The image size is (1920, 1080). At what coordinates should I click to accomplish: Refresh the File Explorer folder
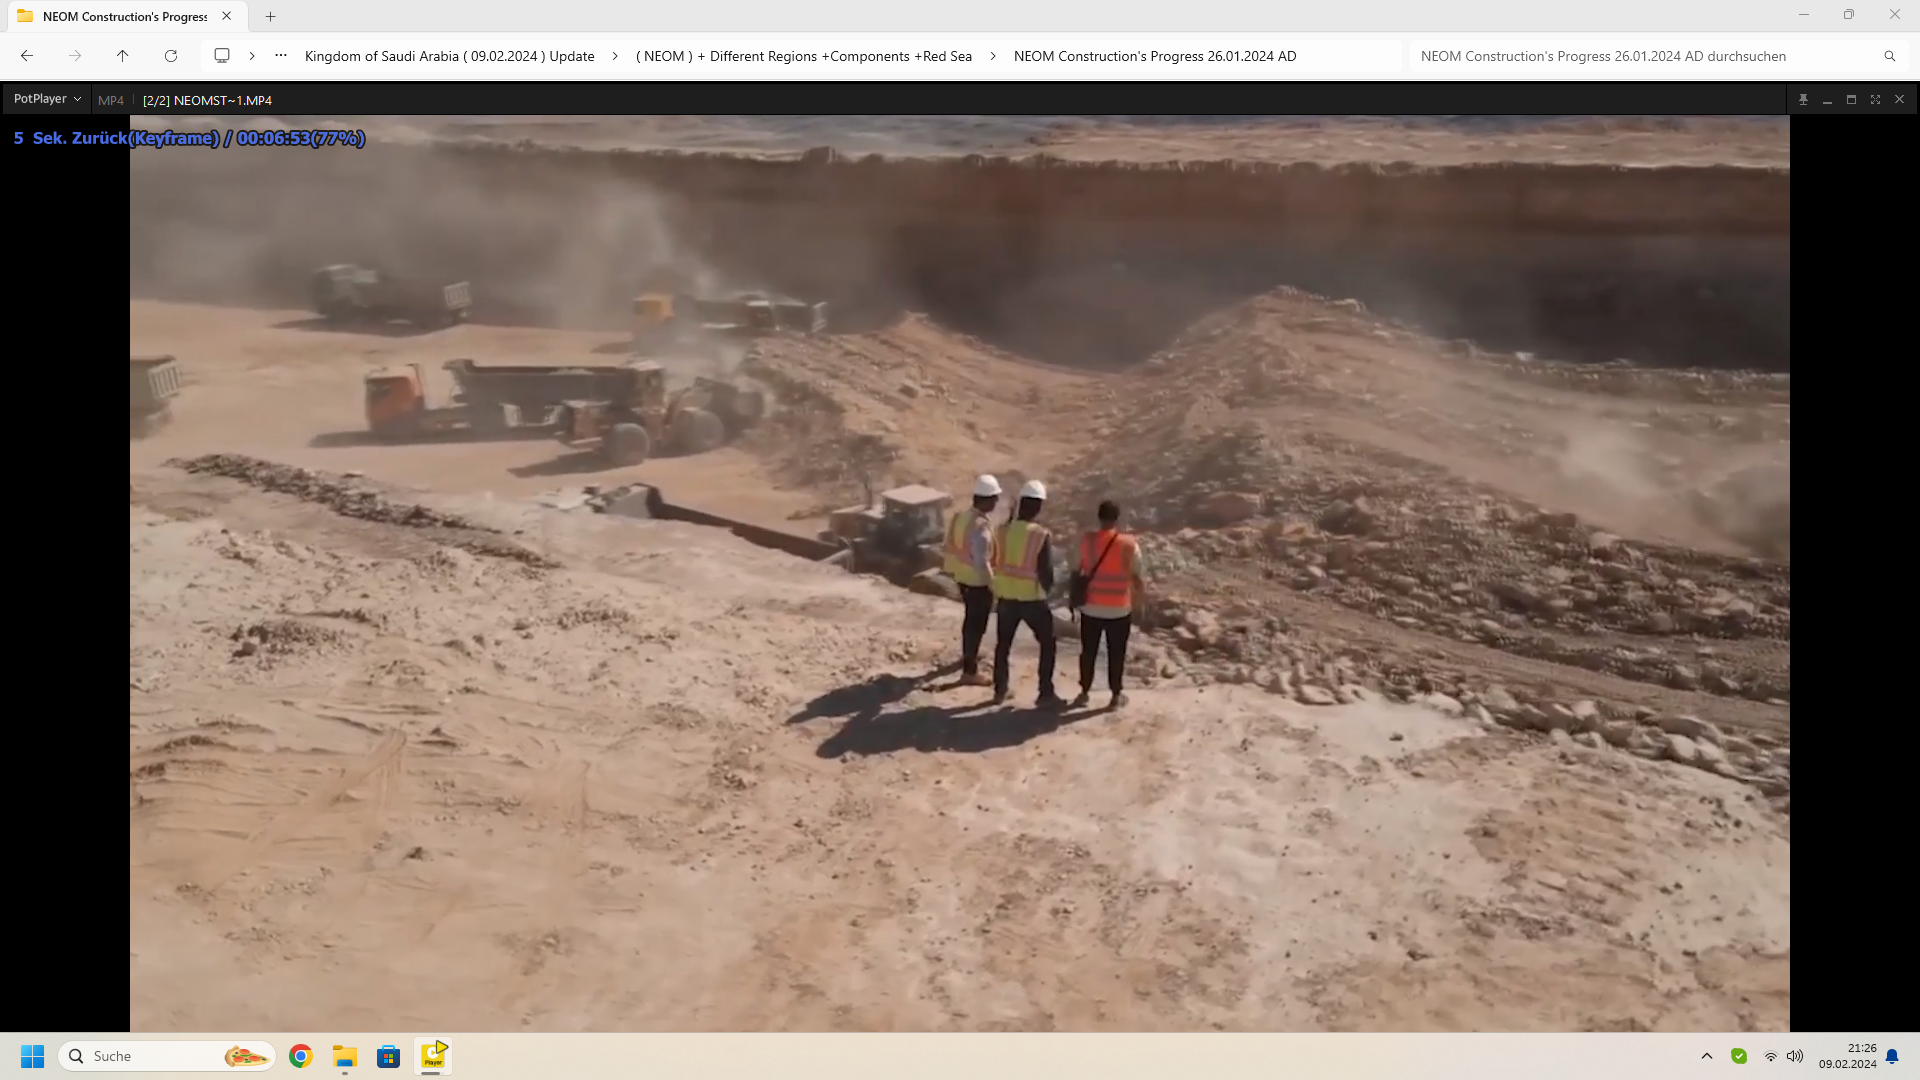click(x=171, y=56)
